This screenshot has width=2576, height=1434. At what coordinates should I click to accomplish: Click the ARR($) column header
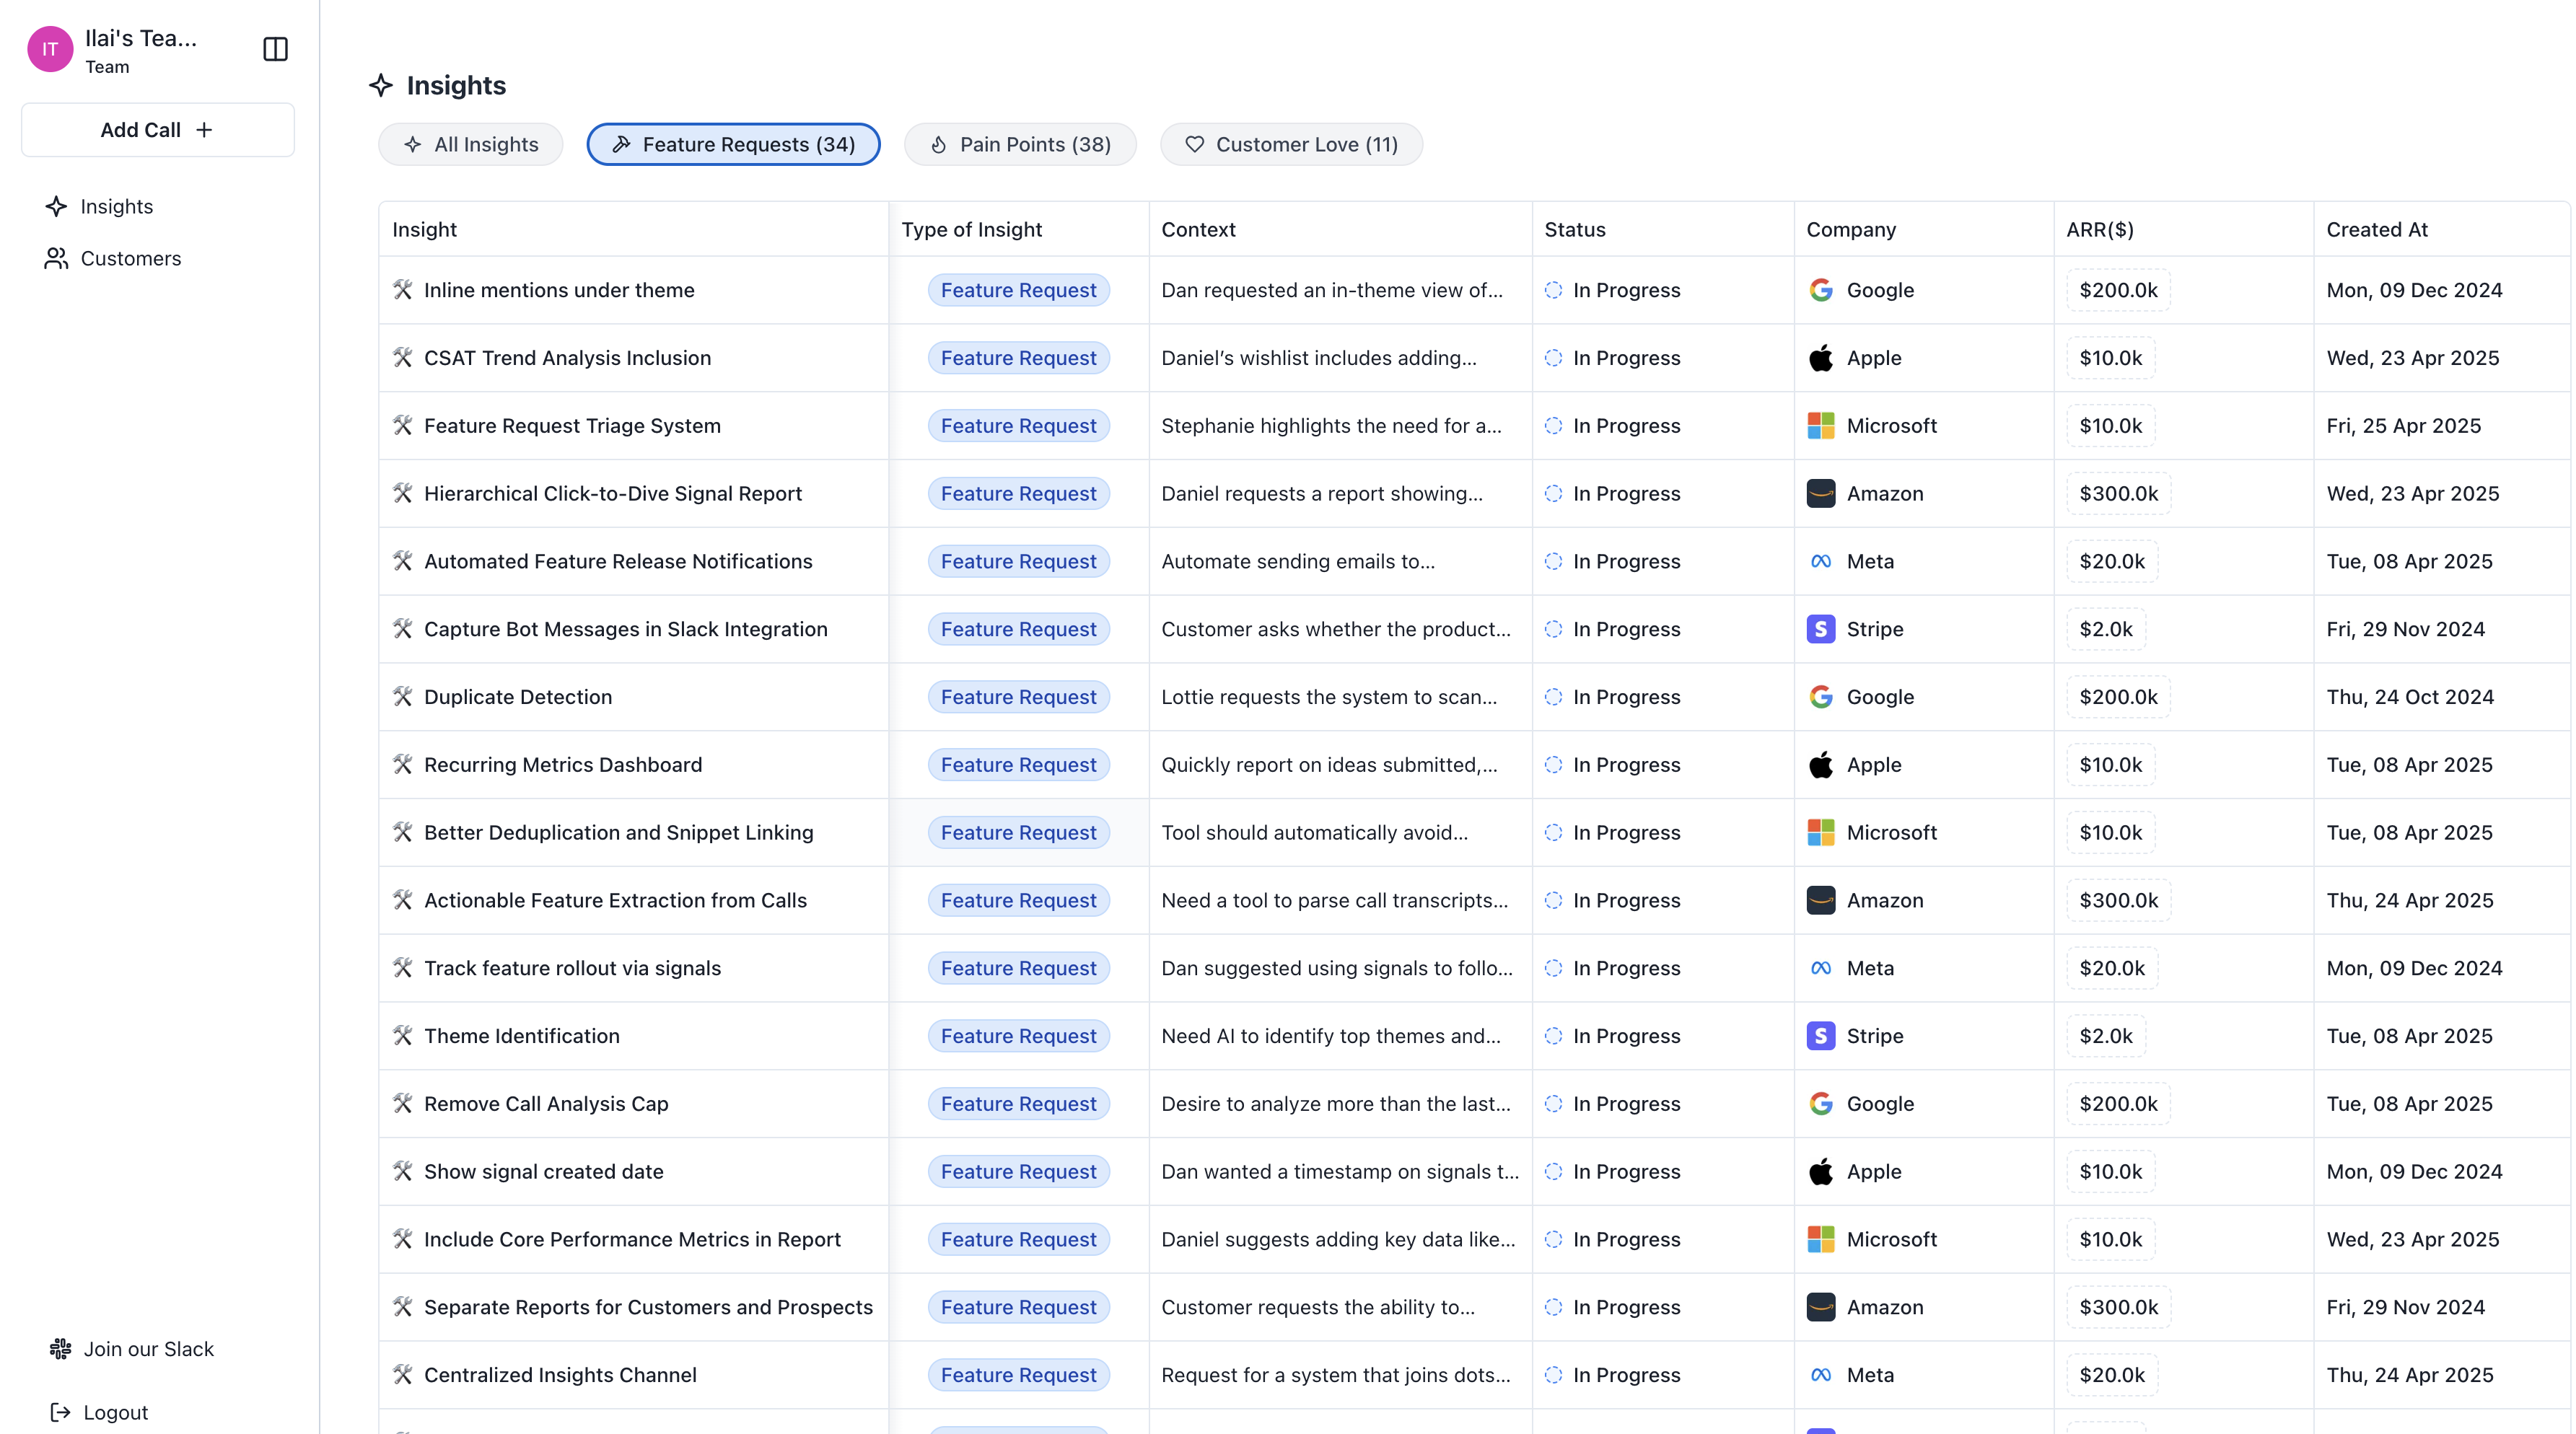(2100, 229)
